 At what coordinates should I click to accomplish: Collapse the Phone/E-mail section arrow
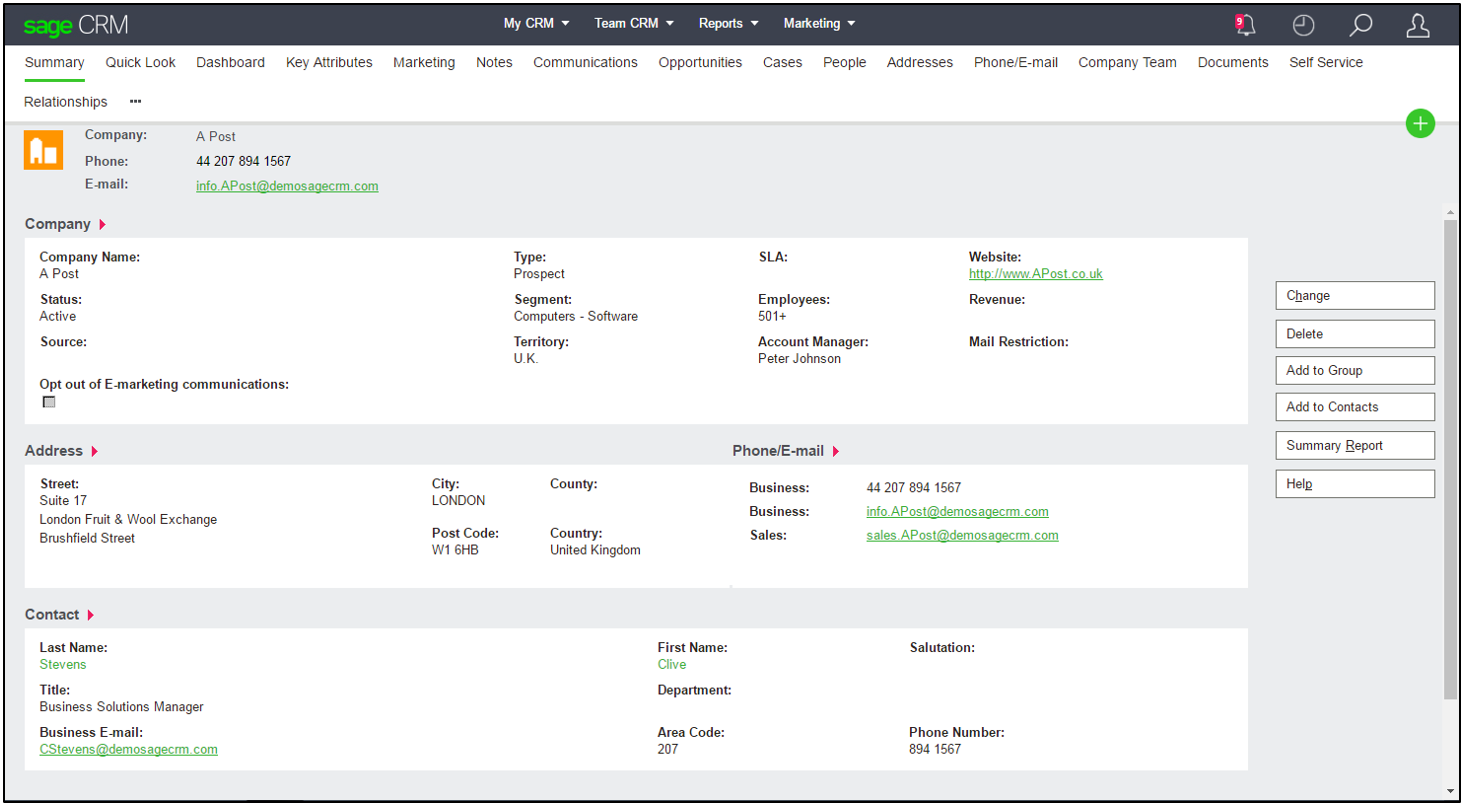(x=836, y=451)
